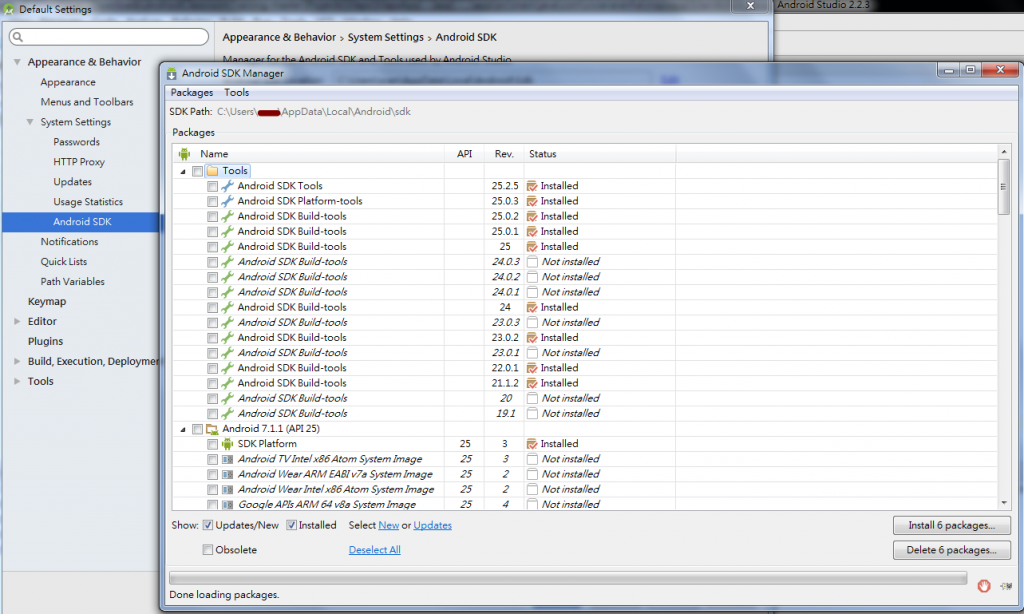Click the wrench icon beside Android SDK Tools
1024x614 pixels.
227,186
